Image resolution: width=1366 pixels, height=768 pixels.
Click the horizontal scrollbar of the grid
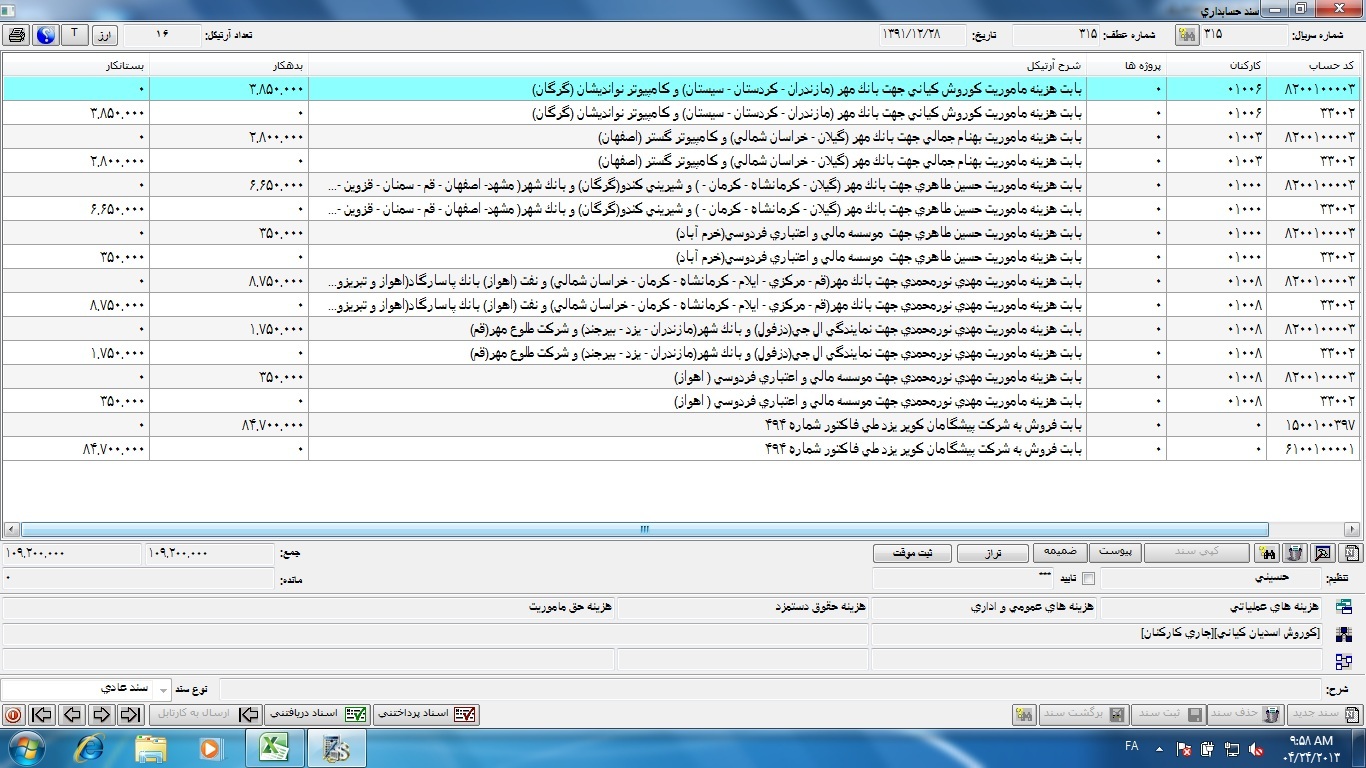(645, 529)
